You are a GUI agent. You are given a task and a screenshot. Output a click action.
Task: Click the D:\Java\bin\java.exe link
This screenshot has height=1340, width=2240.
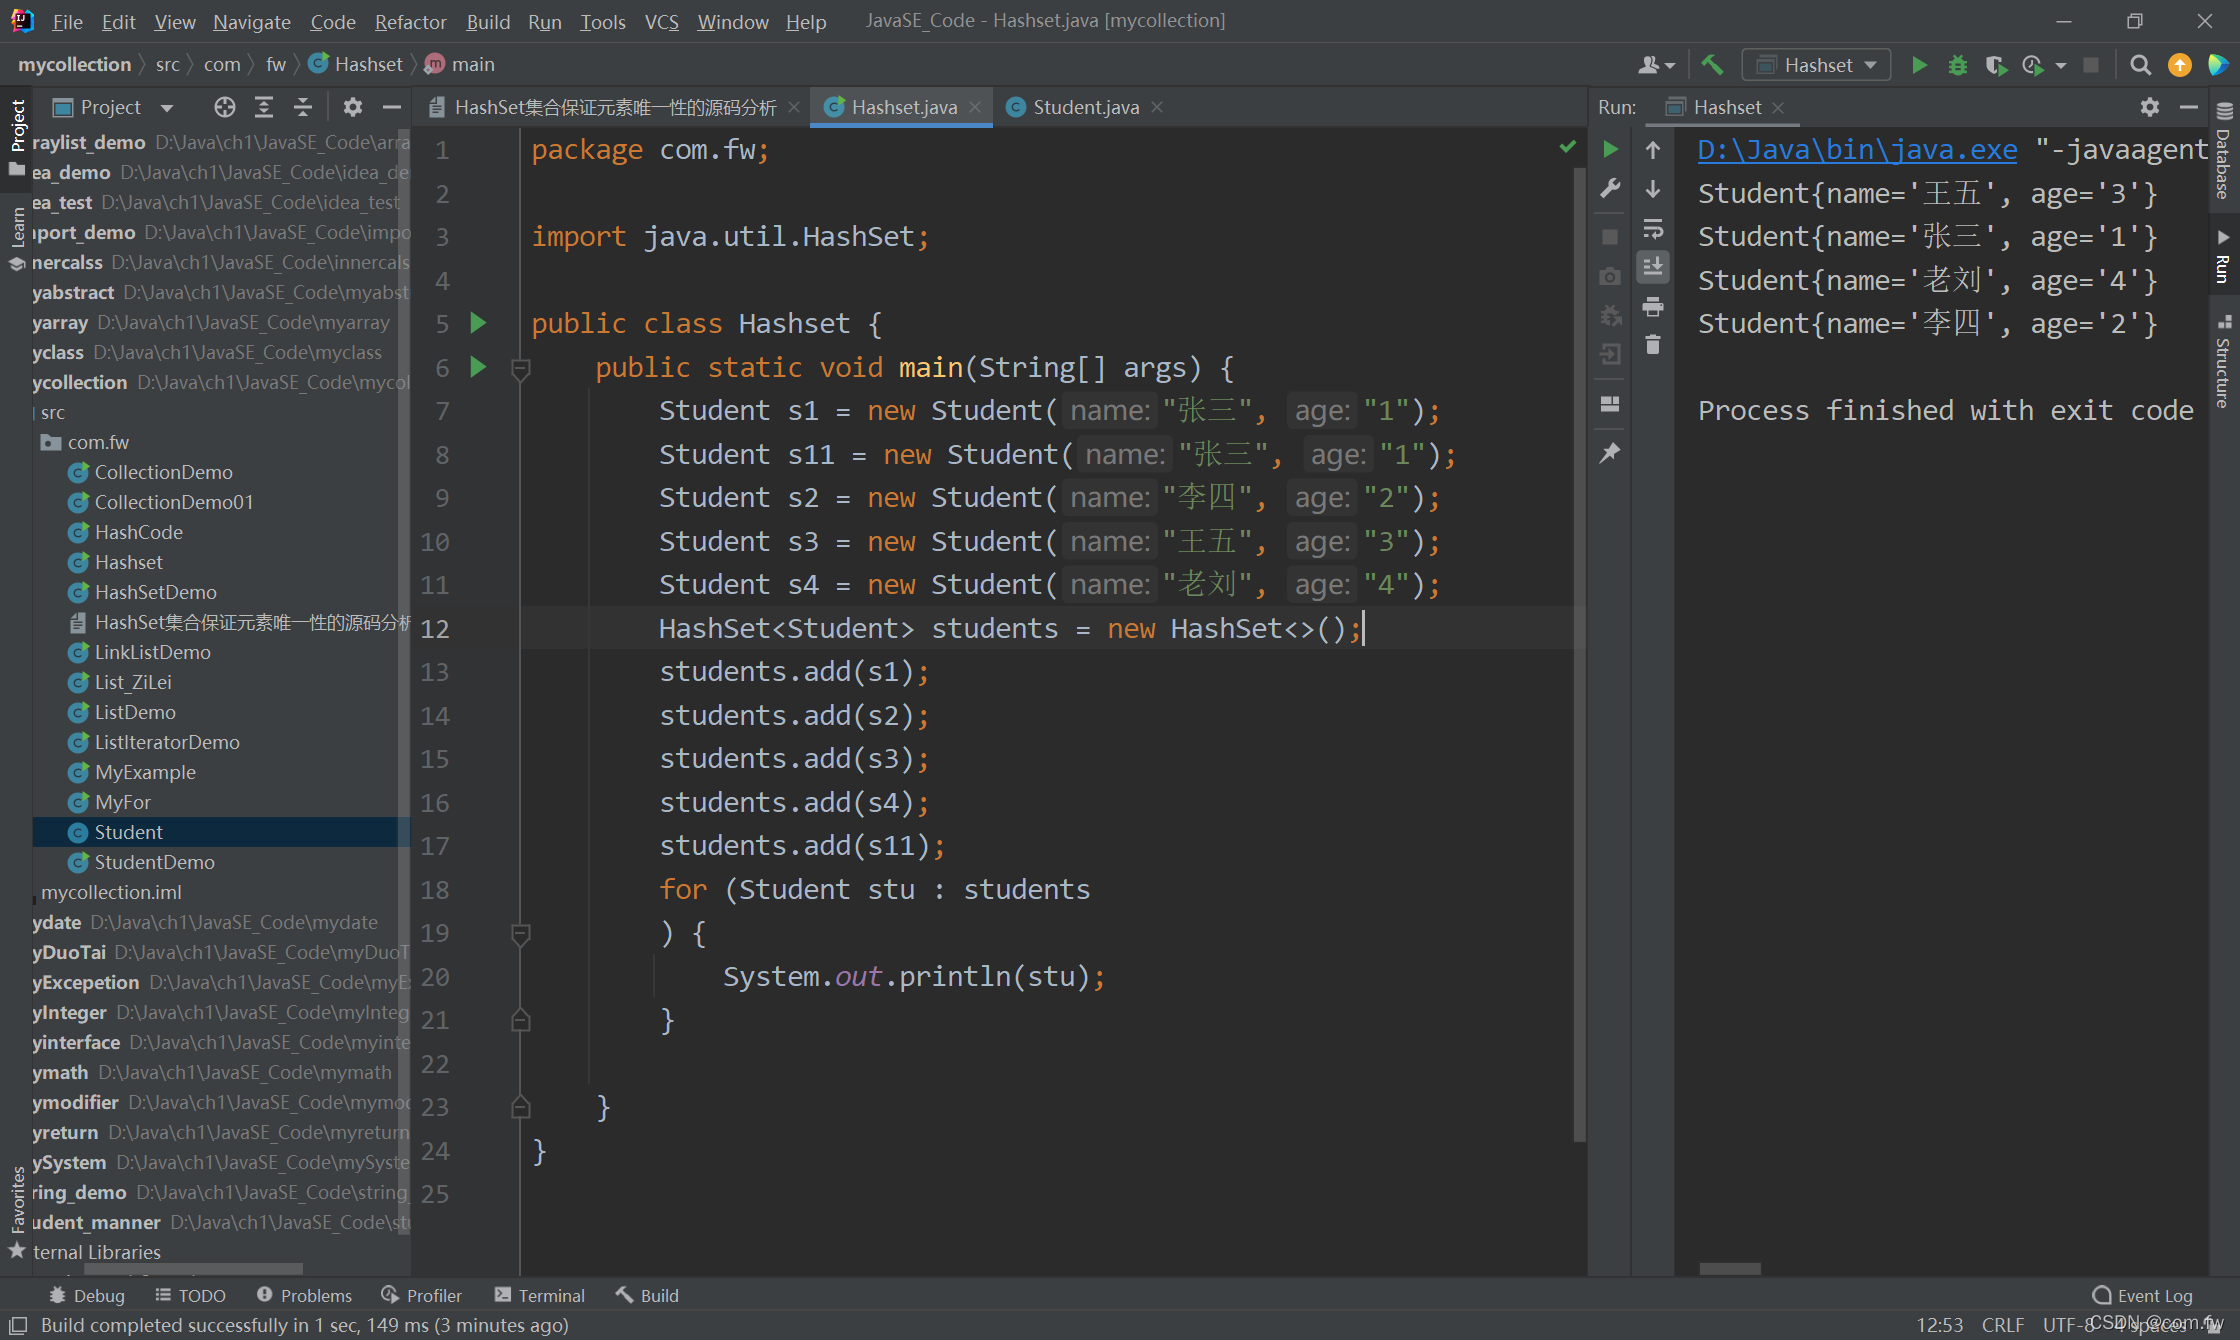(x=1857, y=150)
